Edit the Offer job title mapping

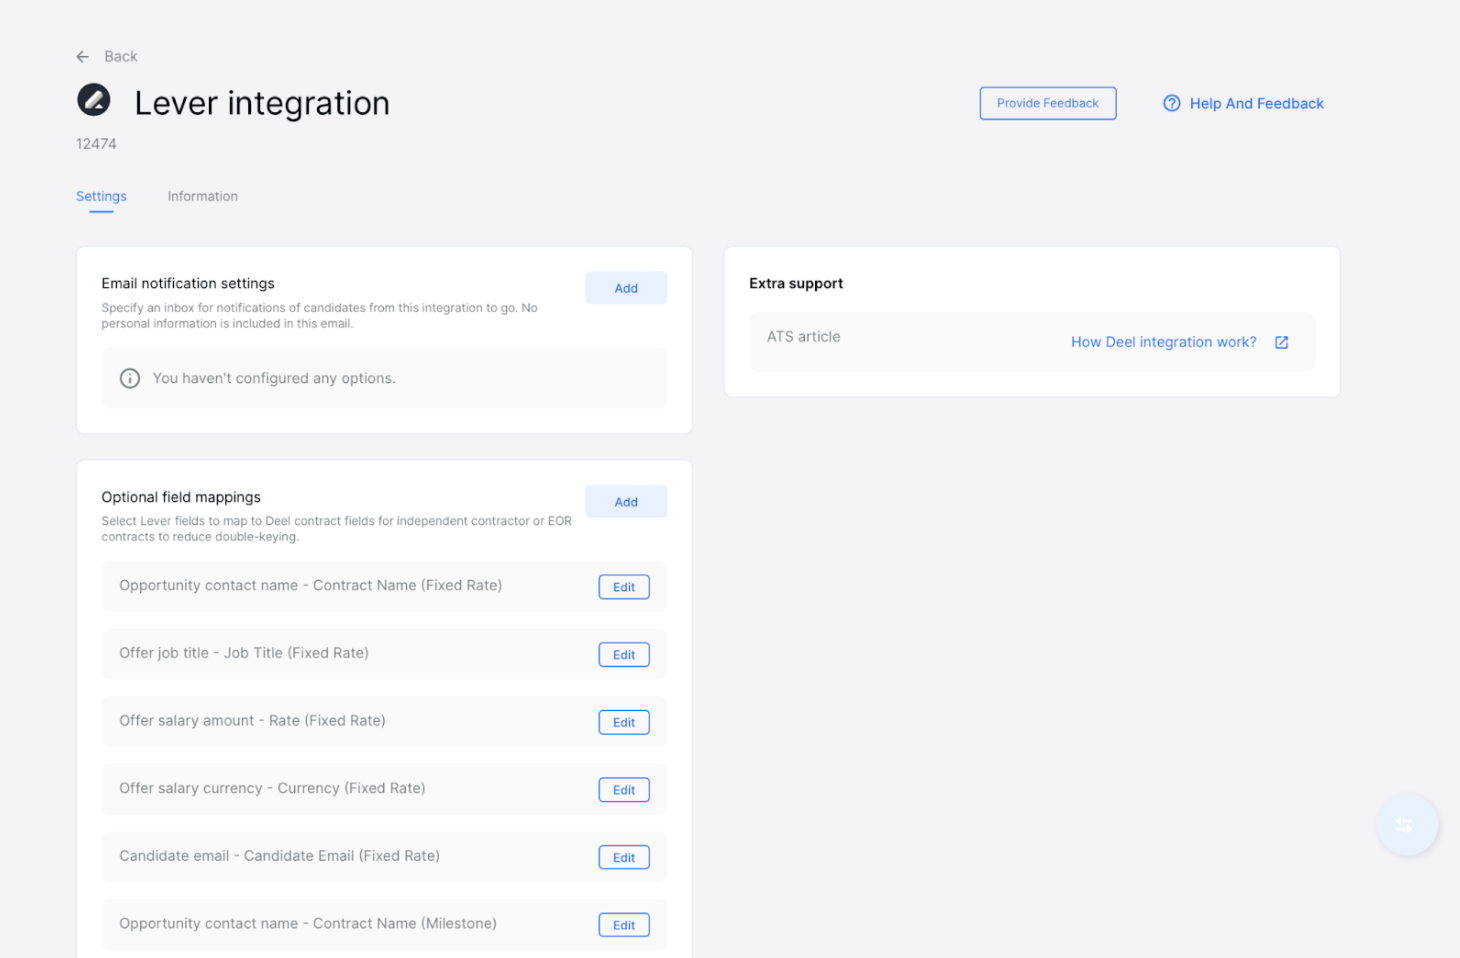click(x=623, y=654)
